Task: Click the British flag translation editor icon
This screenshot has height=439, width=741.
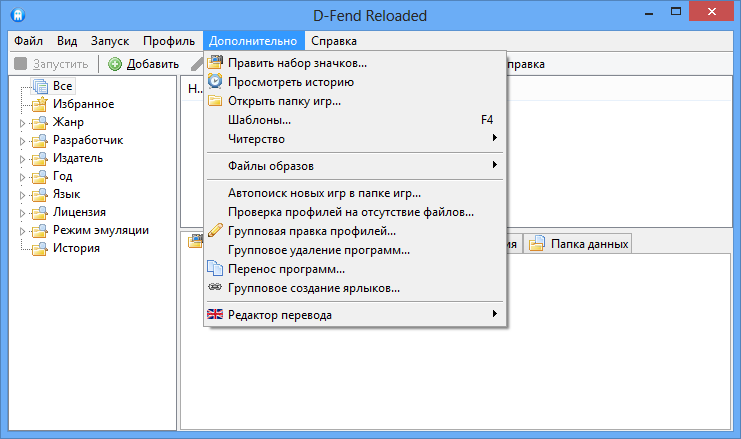Action: [215, 315]
